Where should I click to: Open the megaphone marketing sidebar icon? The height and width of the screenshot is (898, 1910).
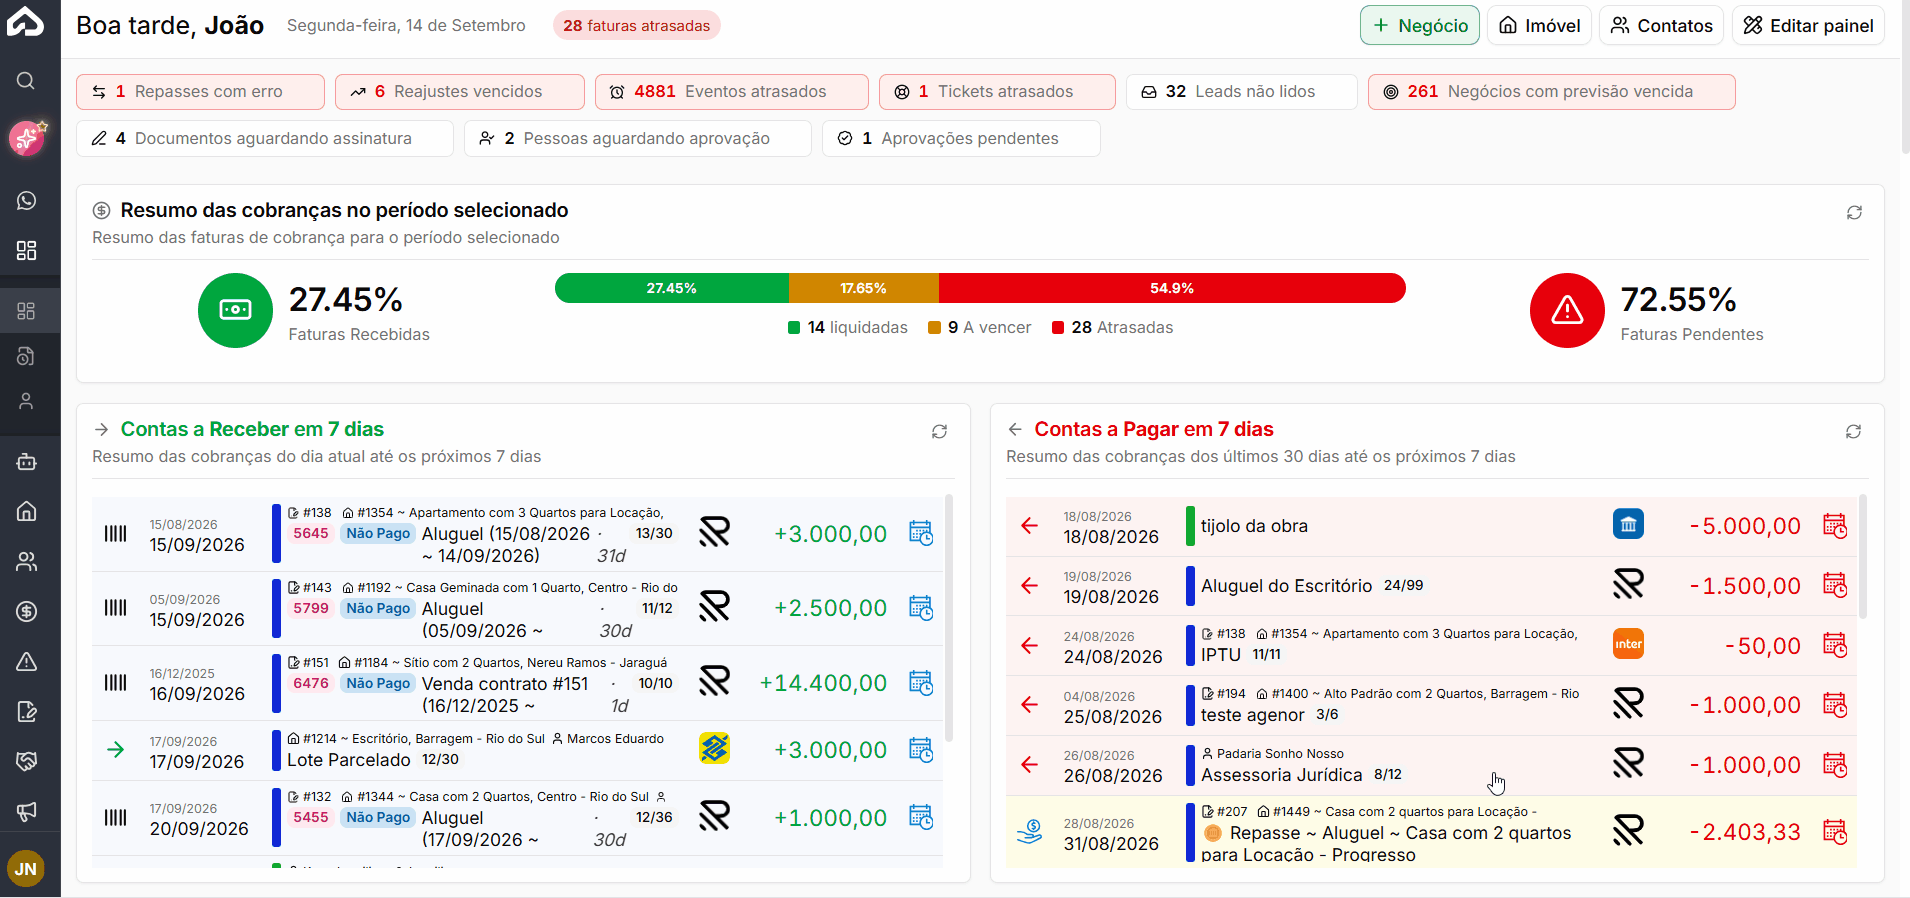[x=26, y=811]
